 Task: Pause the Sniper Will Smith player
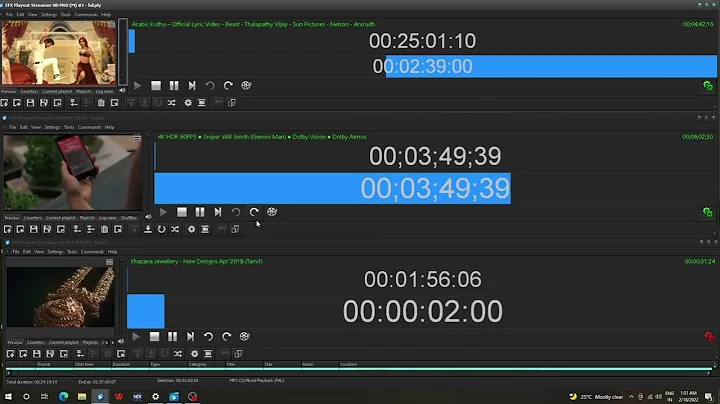point(200,212)
